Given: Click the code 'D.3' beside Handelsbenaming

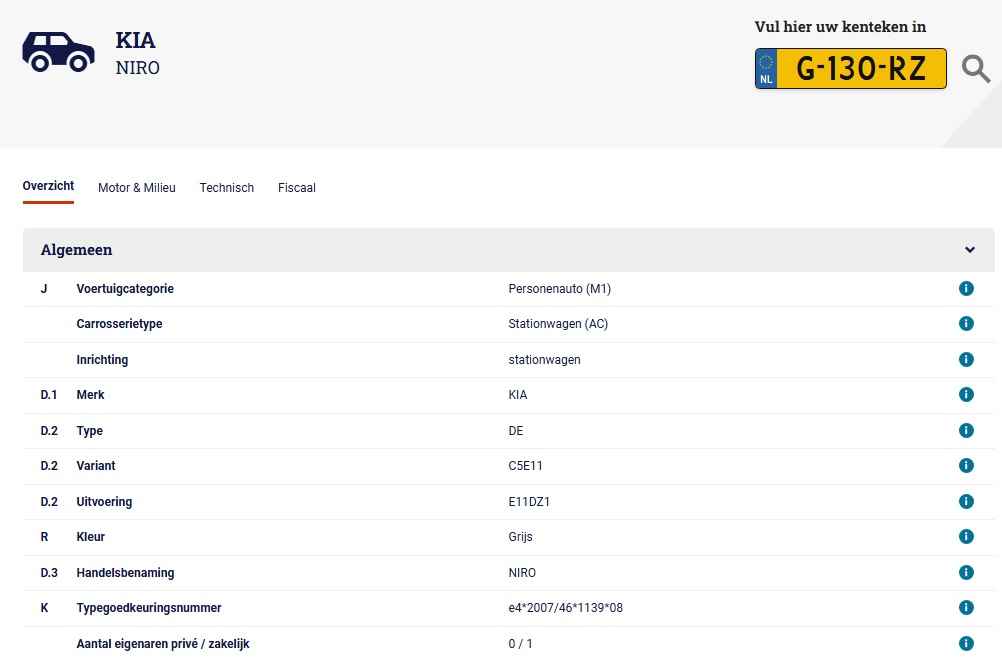Looking at the screenshot, I should pos(49,573).
